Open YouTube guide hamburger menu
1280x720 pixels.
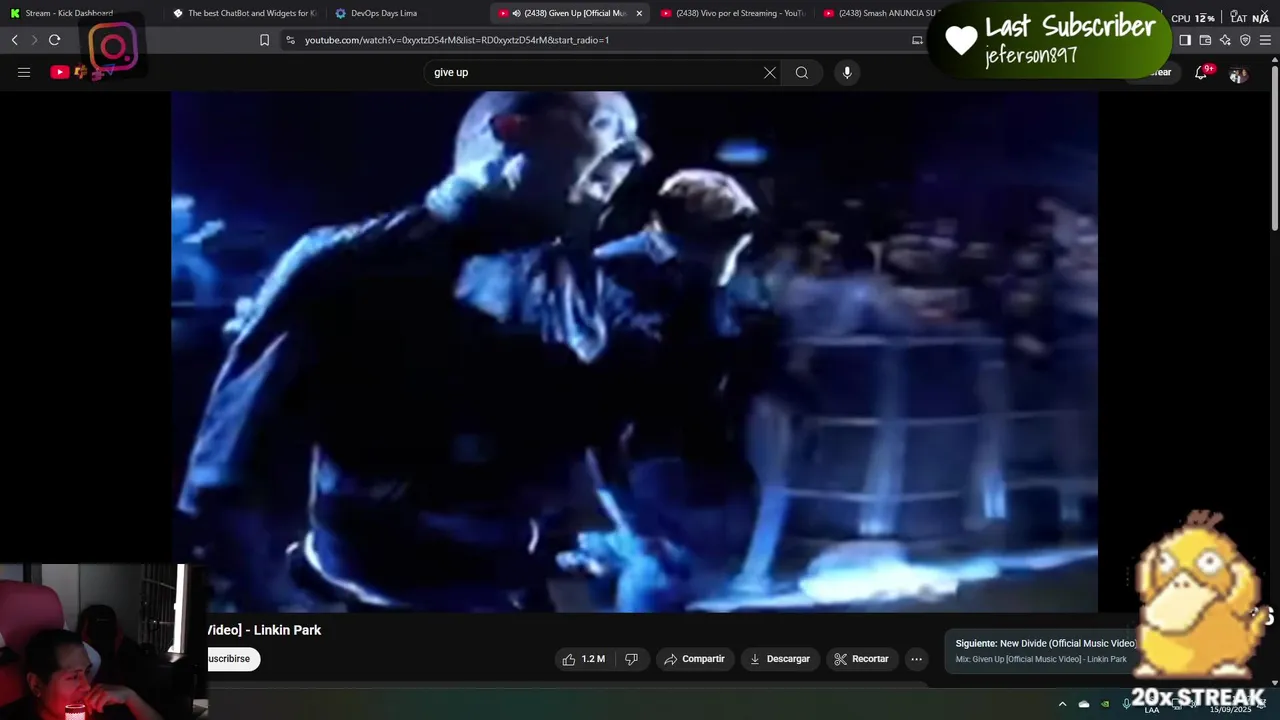tap(24, 72)
